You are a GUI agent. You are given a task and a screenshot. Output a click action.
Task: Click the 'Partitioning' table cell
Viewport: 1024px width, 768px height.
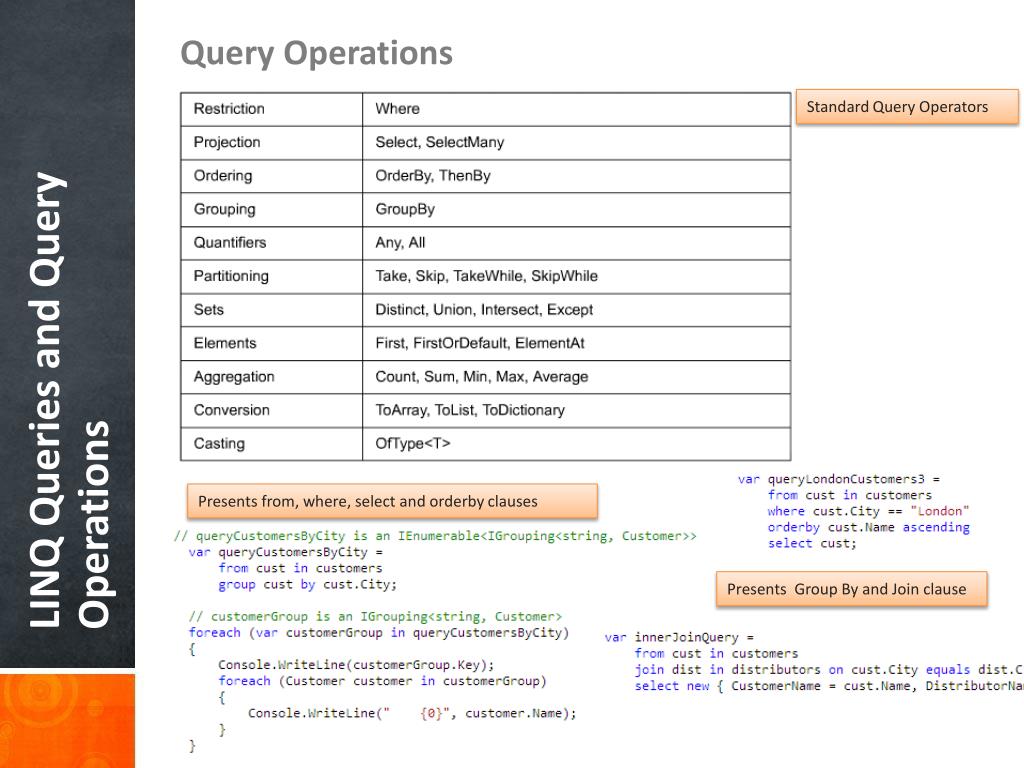[272, 277]
